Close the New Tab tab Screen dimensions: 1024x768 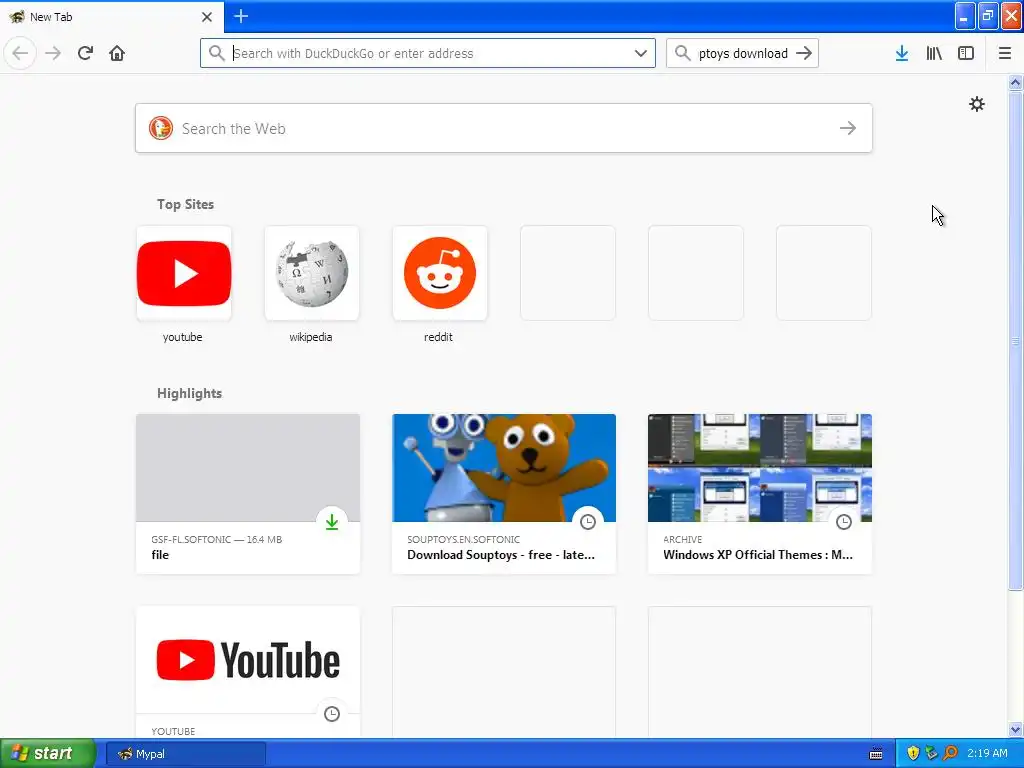206,17
